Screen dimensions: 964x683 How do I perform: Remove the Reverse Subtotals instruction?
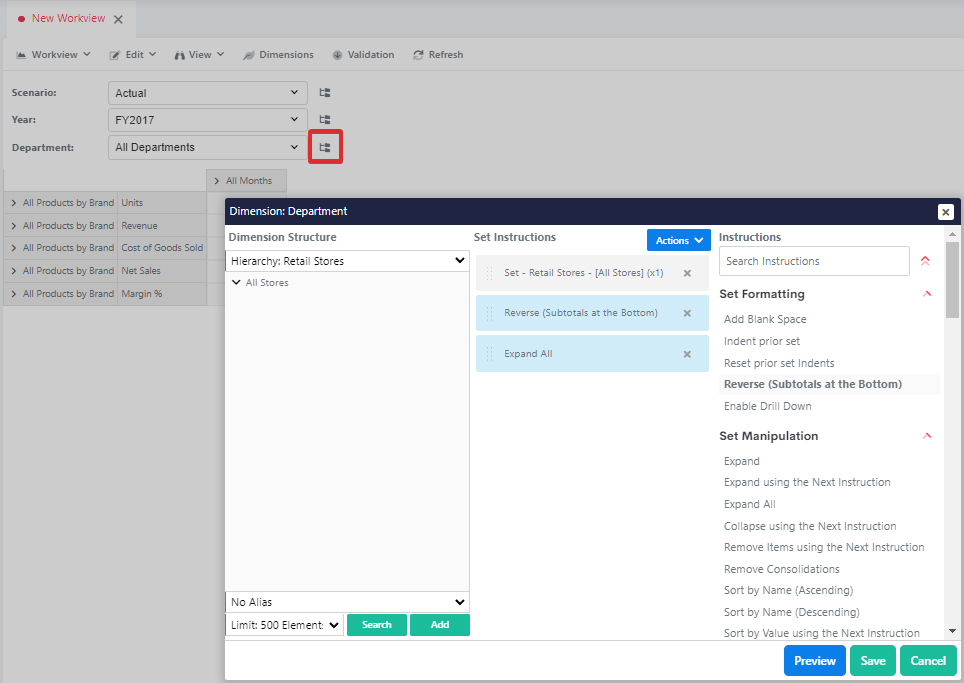(x=687, y=313)
